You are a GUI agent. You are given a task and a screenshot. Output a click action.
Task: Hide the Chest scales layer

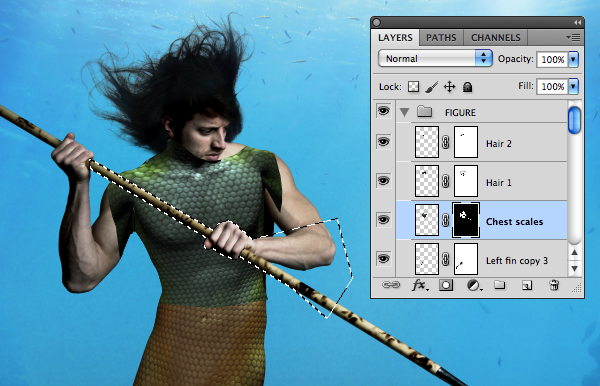[x=383, y=220]
